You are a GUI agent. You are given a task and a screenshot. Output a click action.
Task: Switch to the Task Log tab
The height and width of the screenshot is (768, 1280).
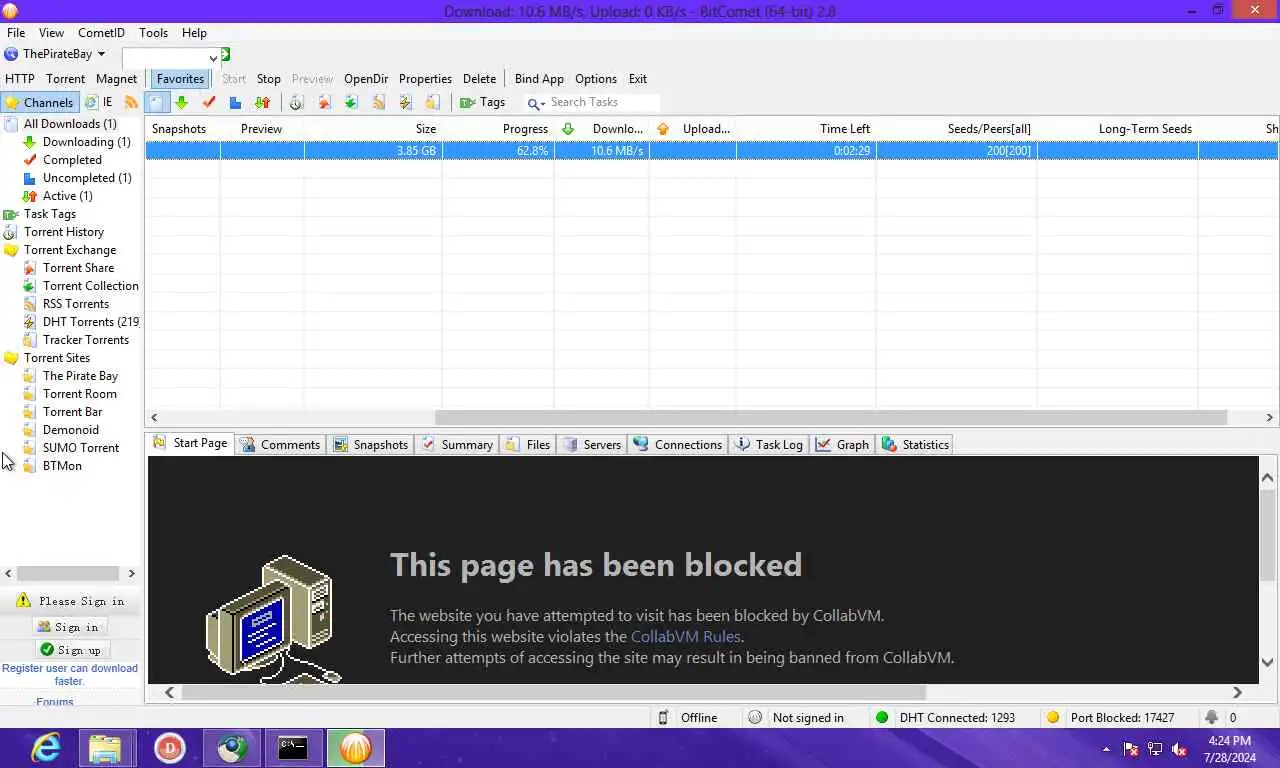tap(769, 444)
